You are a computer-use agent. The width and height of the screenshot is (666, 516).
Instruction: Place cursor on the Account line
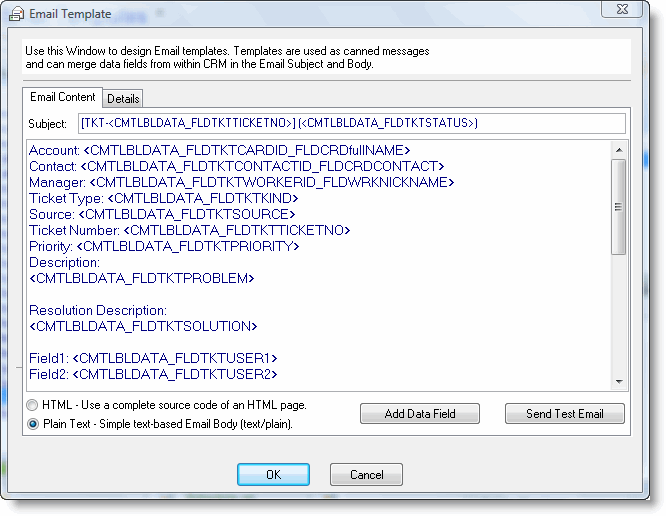(220, 150)
